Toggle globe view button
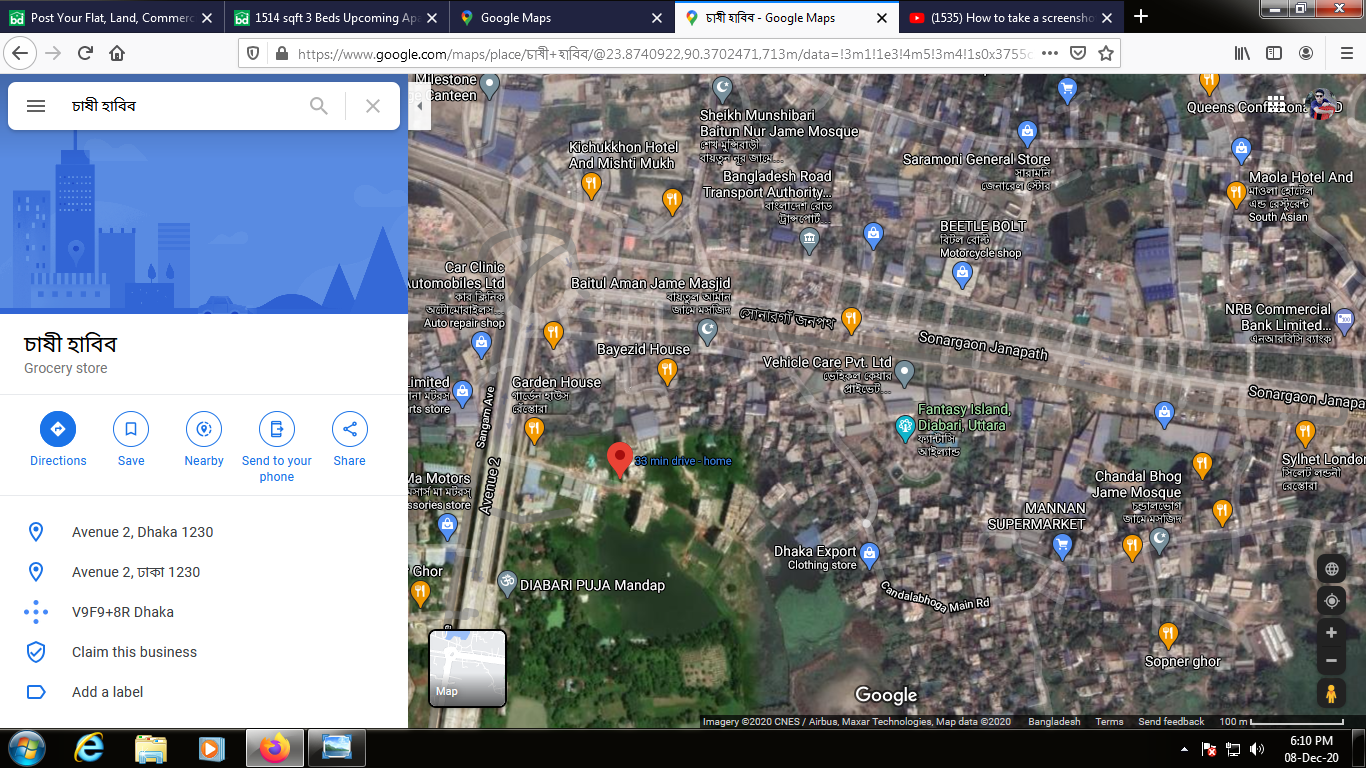1366x768 pixels. point(1331,569)
